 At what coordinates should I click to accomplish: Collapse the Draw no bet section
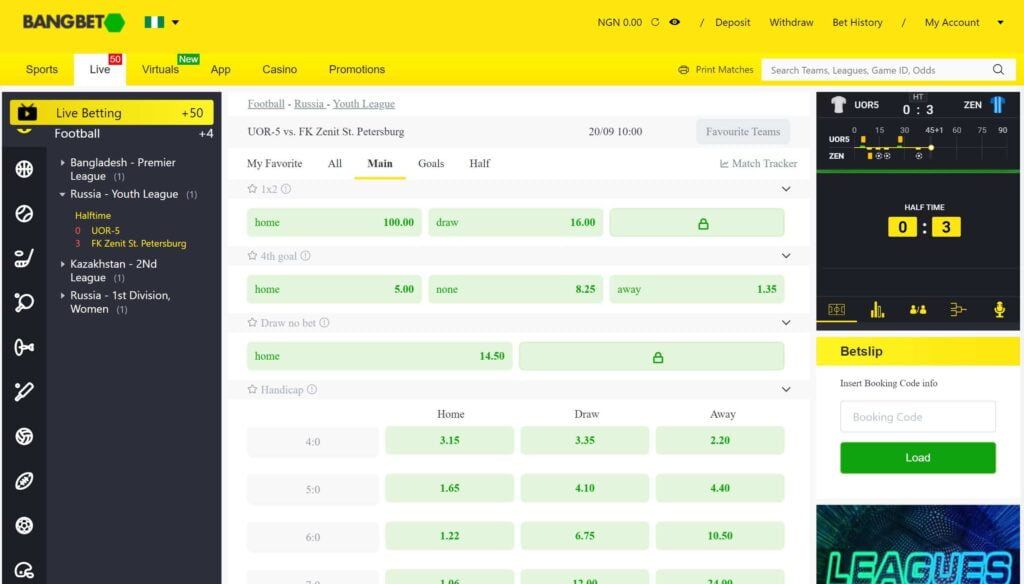point(786,323)
